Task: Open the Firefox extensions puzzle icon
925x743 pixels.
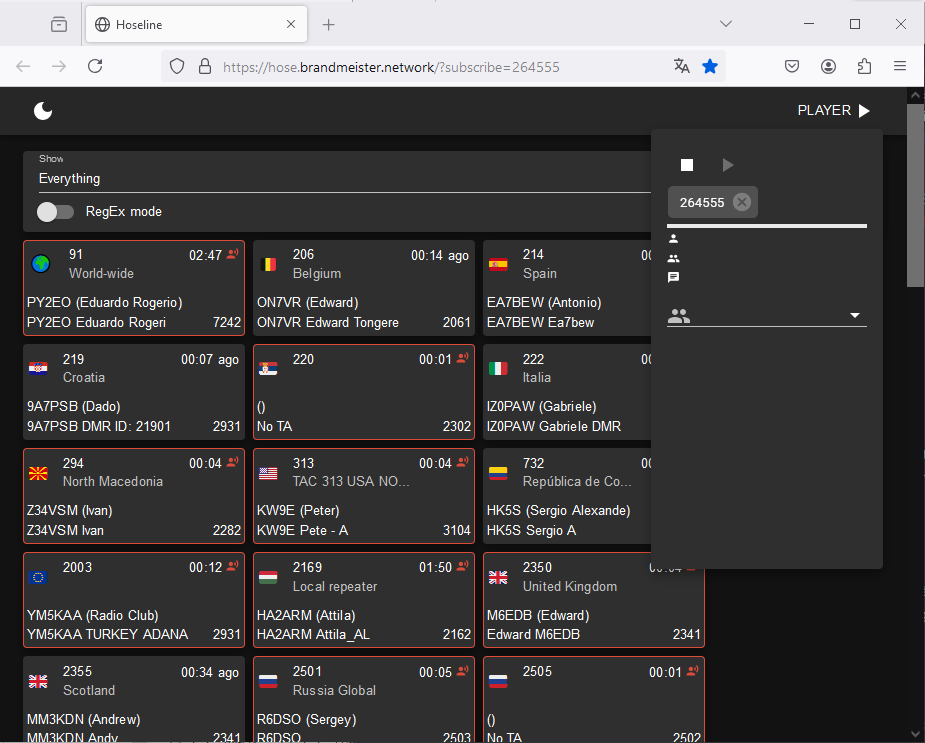Action: 865,66
